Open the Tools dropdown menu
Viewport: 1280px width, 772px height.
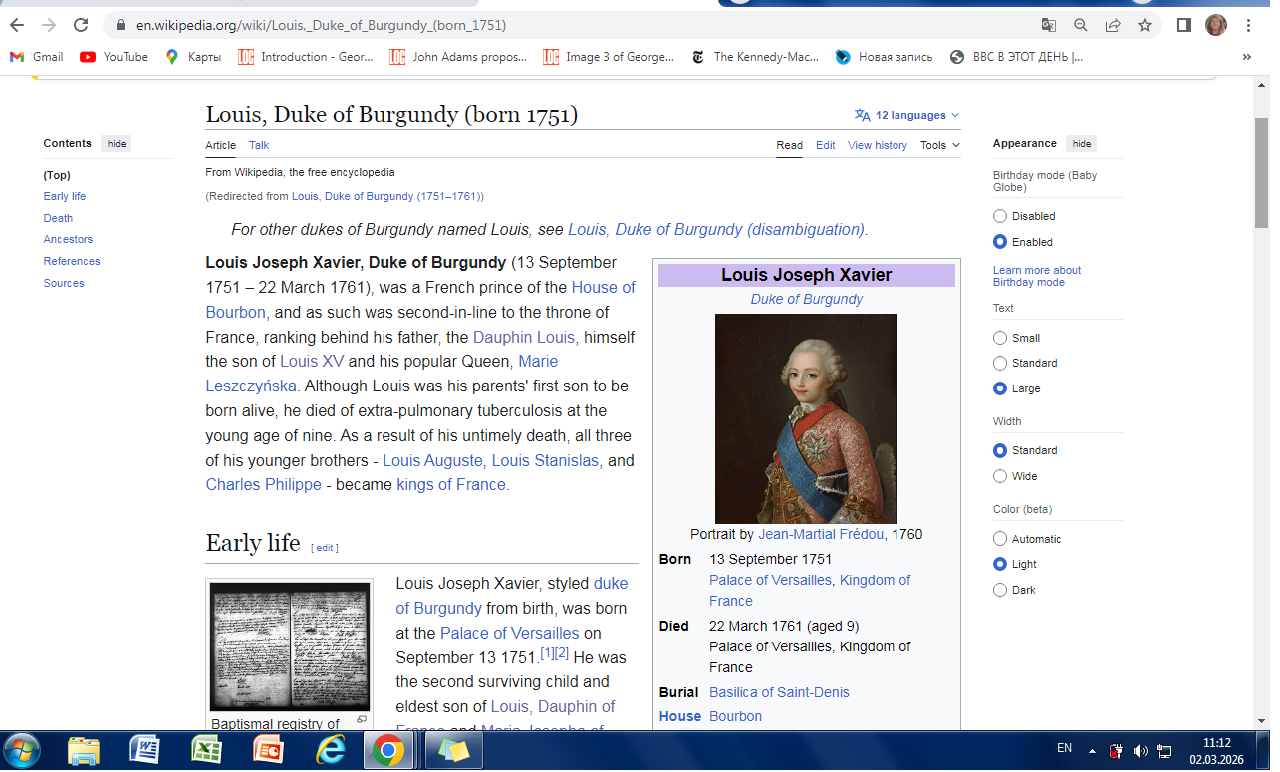click(939, 145)
